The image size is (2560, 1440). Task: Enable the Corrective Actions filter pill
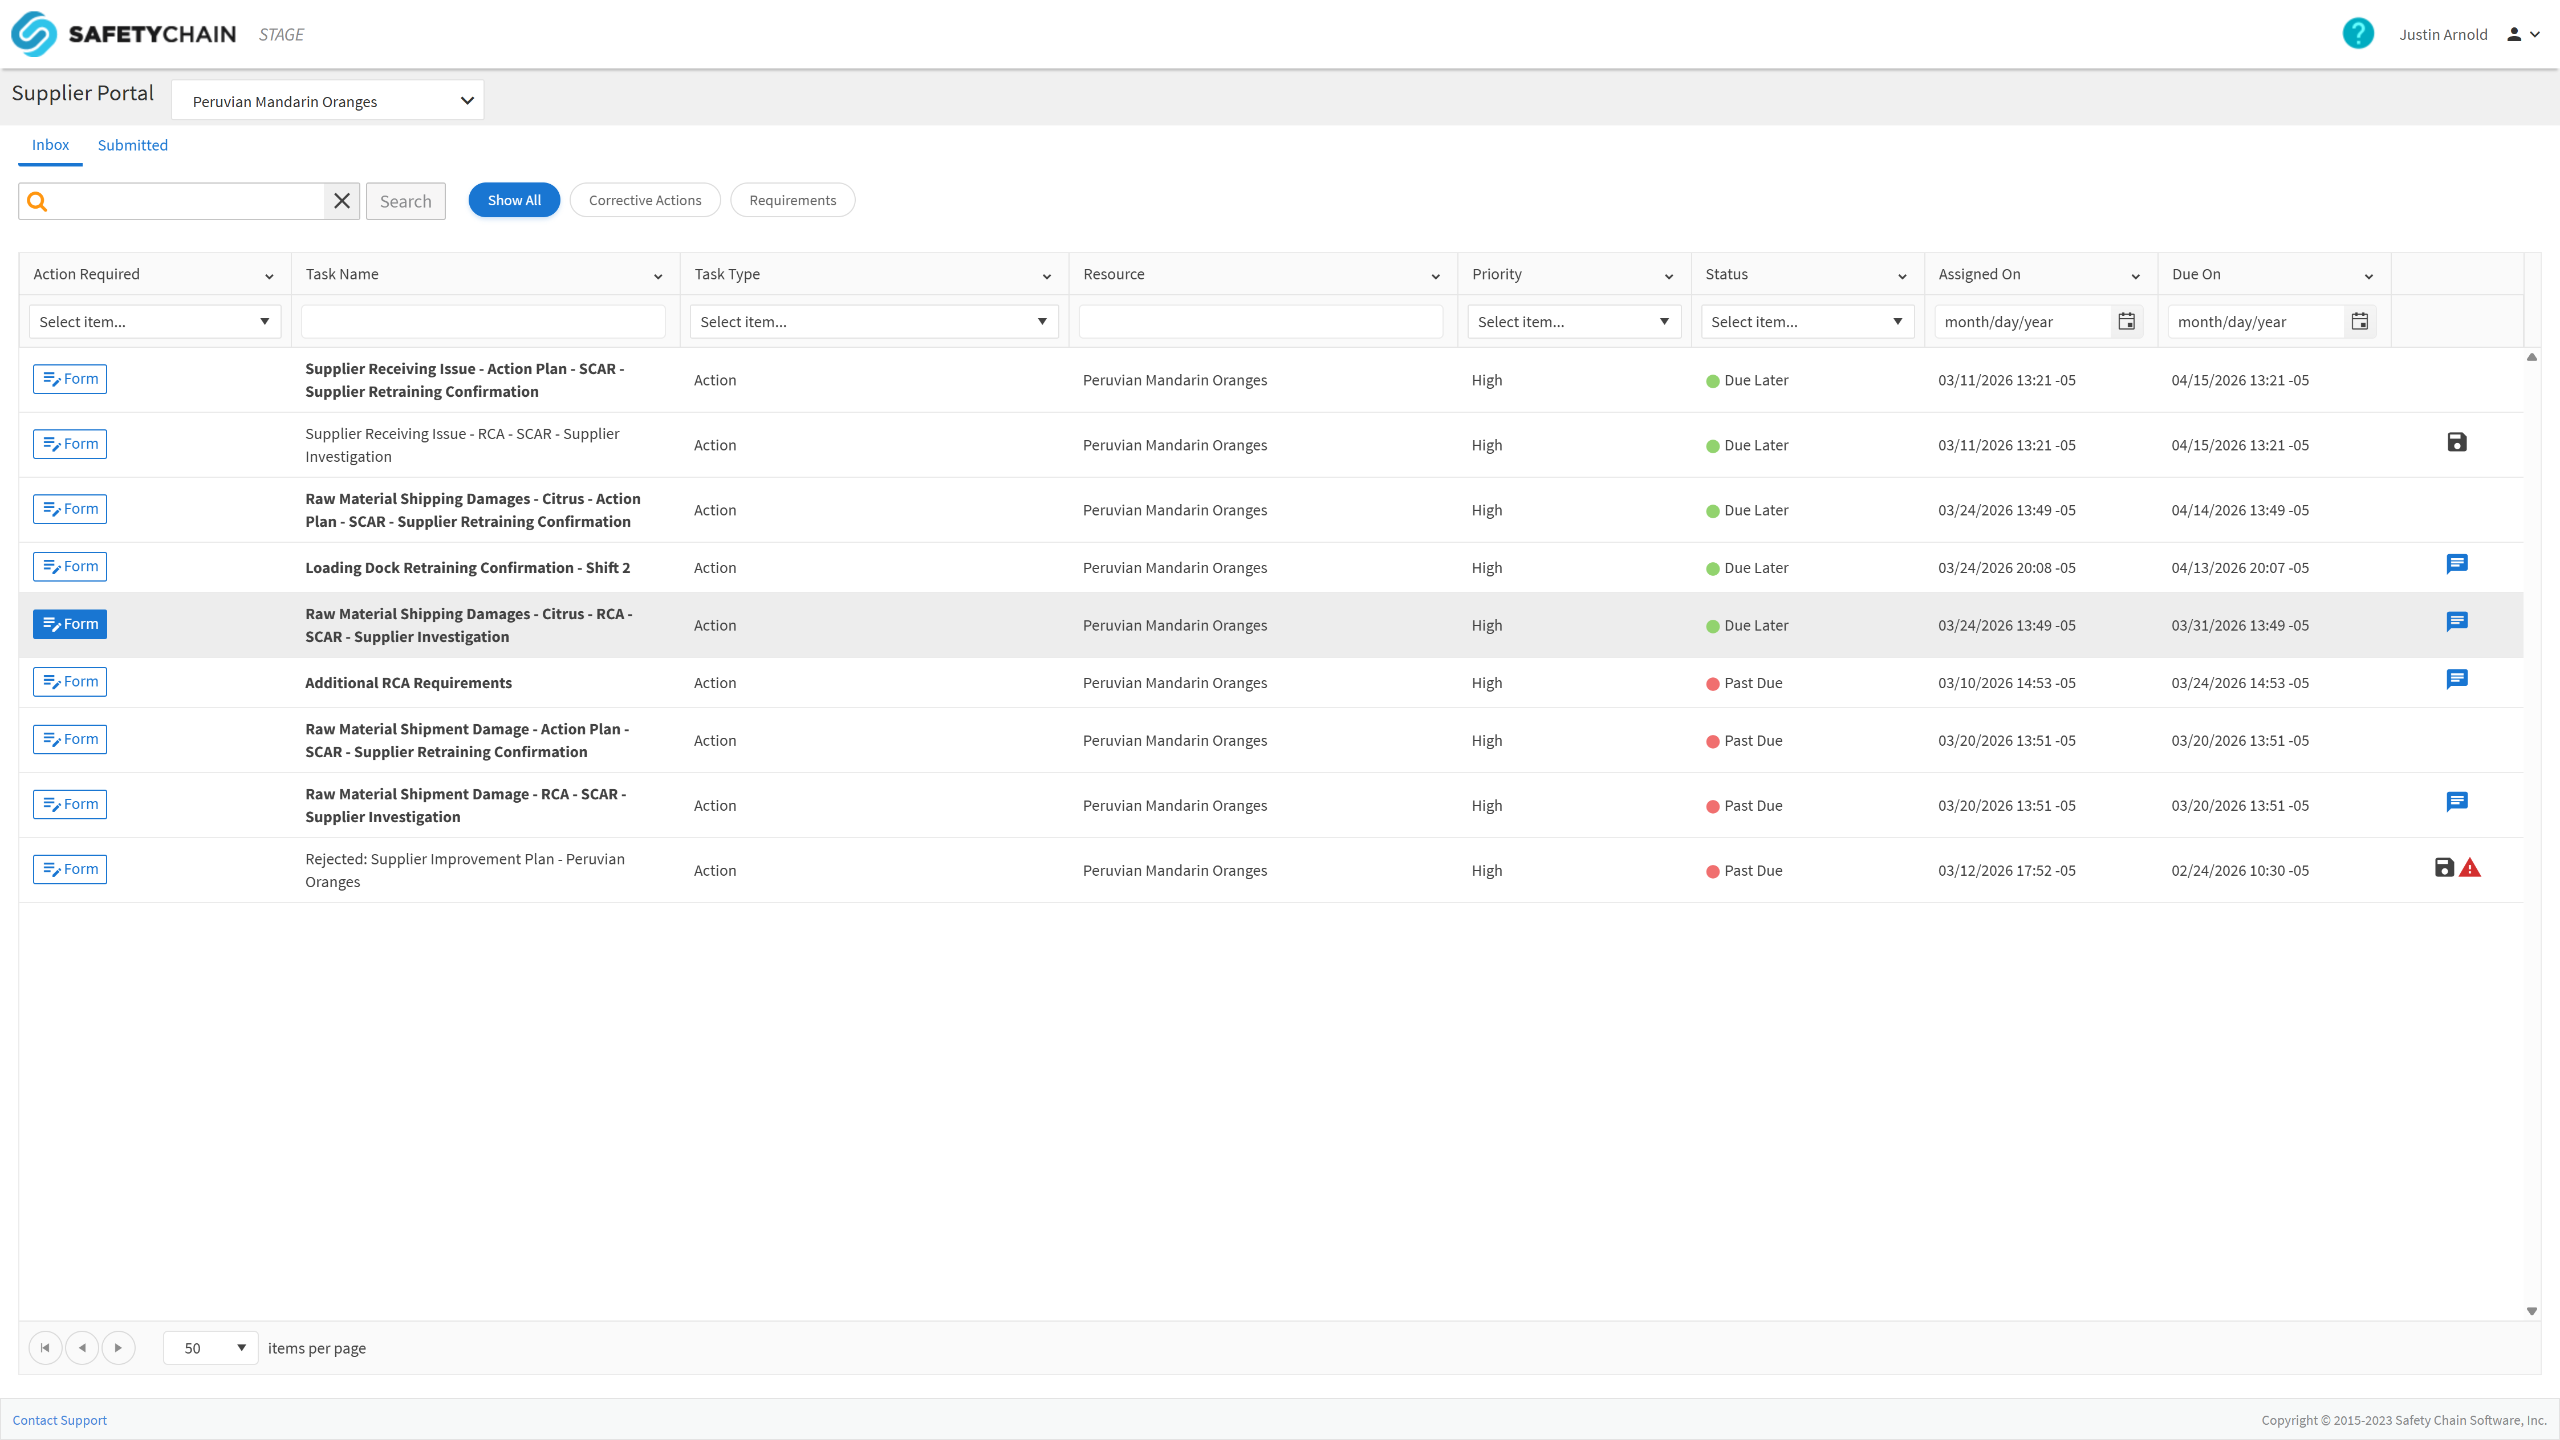[645, 200]
